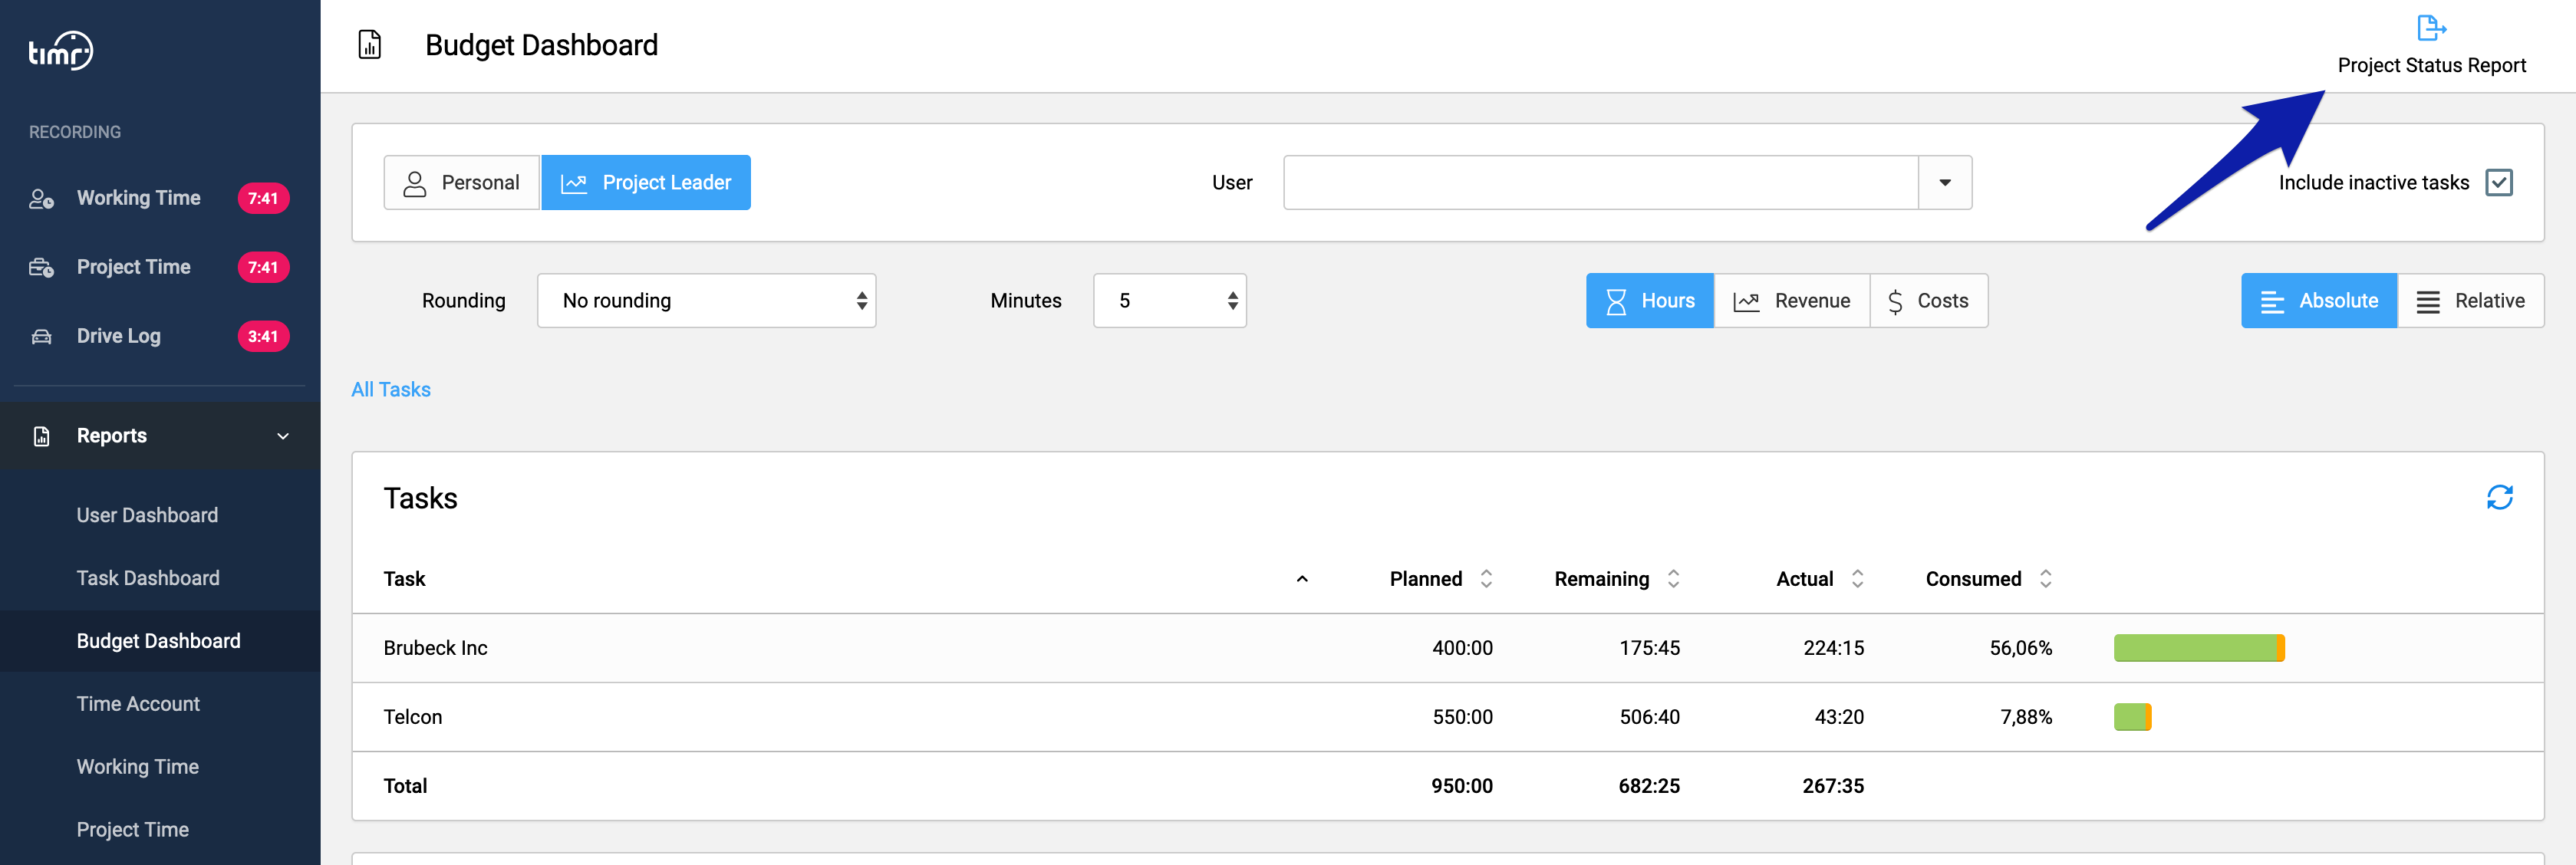2576x865 pixels.
Task: Open Project Time report under Reports
Action: point(132,830)
